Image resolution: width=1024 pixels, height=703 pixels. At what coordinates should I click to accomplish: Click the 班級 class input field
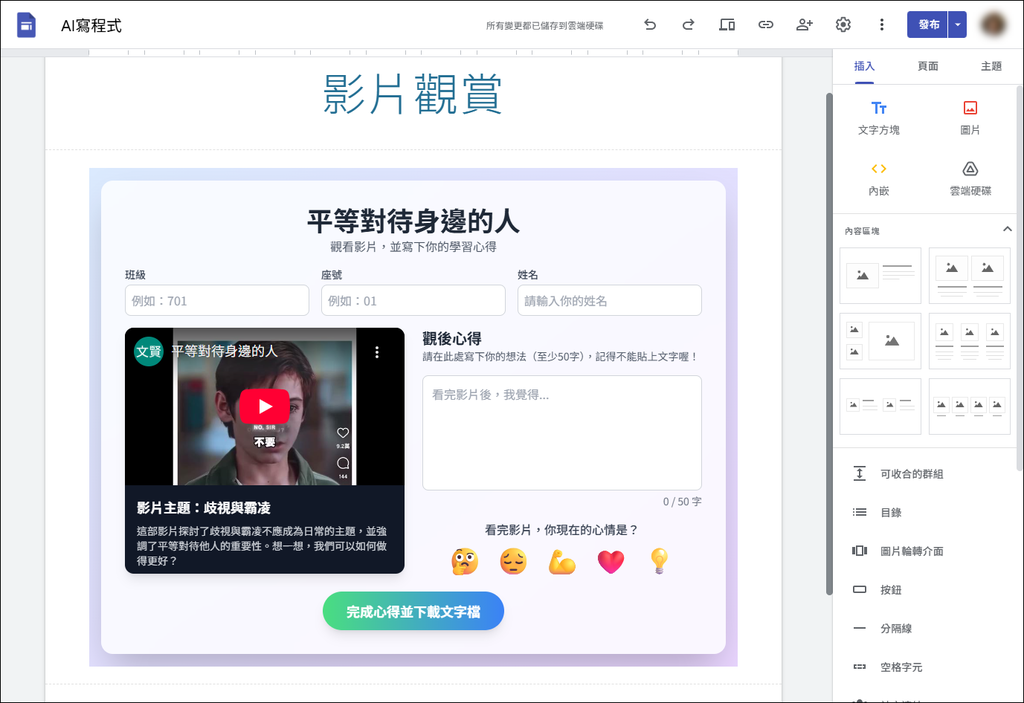217,301
